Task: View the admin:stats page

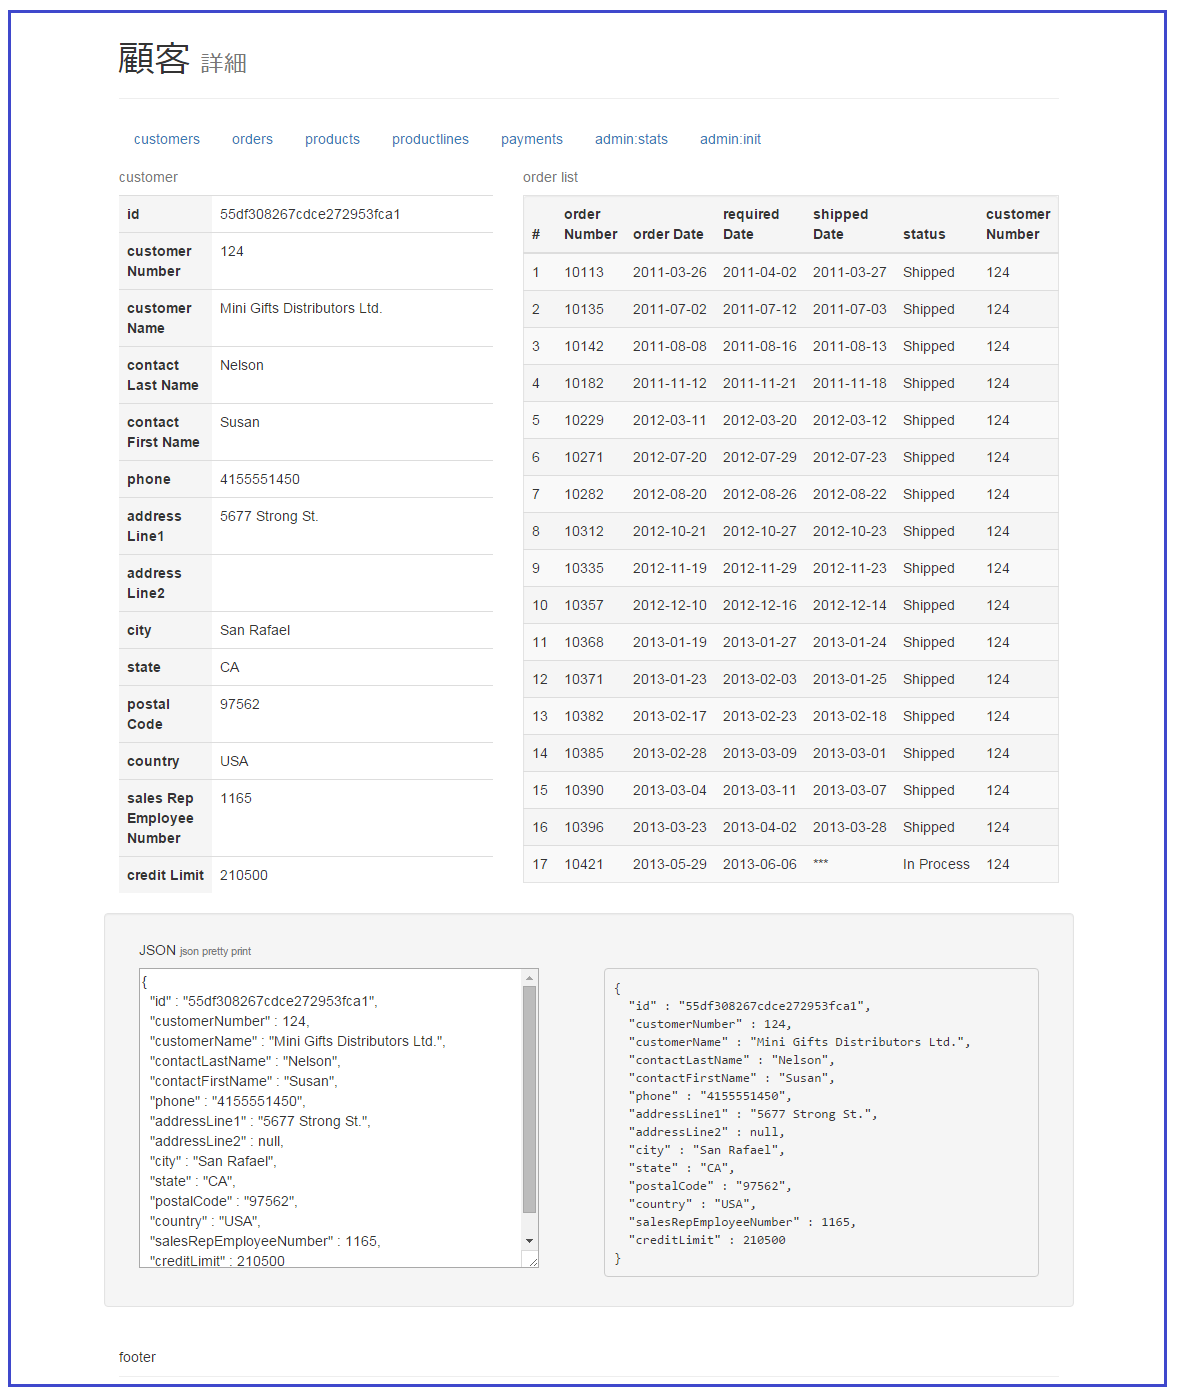Action: [631, 139]
